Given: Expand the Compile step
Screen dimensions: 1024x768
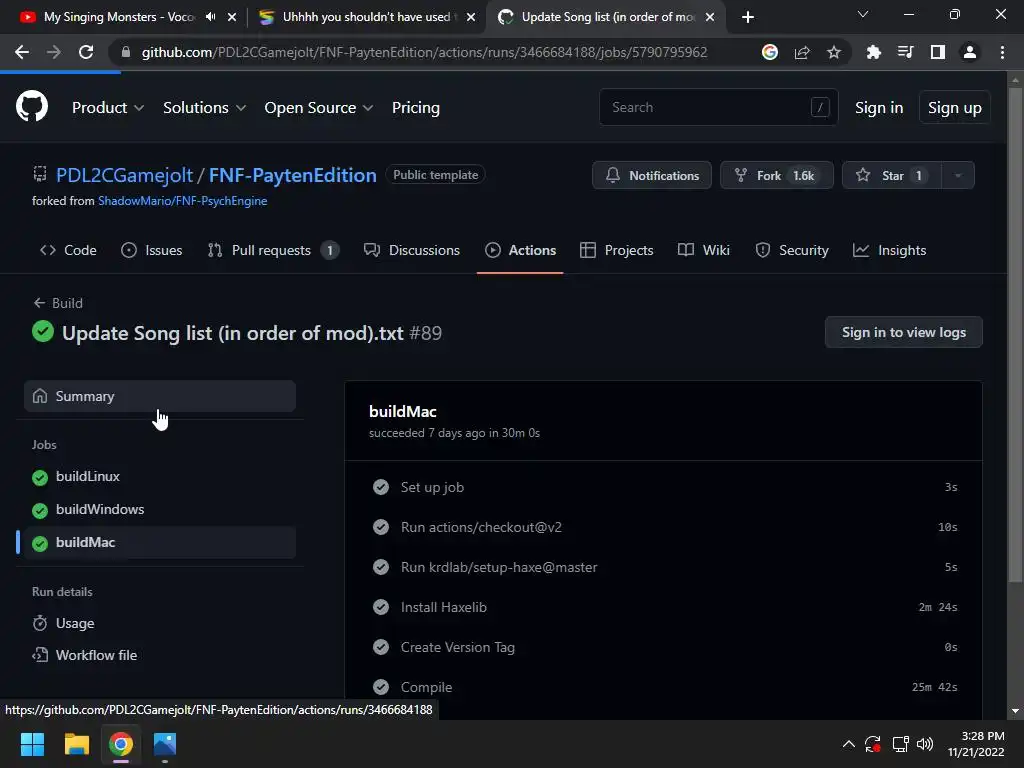Looking at the screenshot, I should click(x=664, y=687).
